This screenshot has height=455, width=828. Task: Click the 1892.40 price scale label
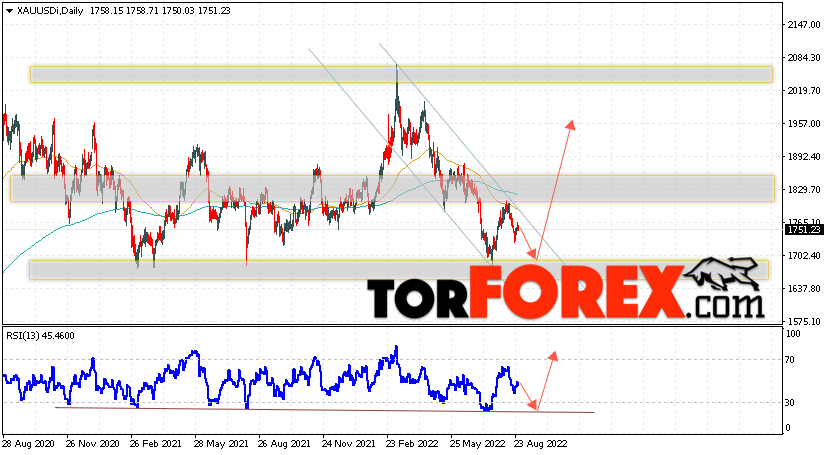(805, 157)
